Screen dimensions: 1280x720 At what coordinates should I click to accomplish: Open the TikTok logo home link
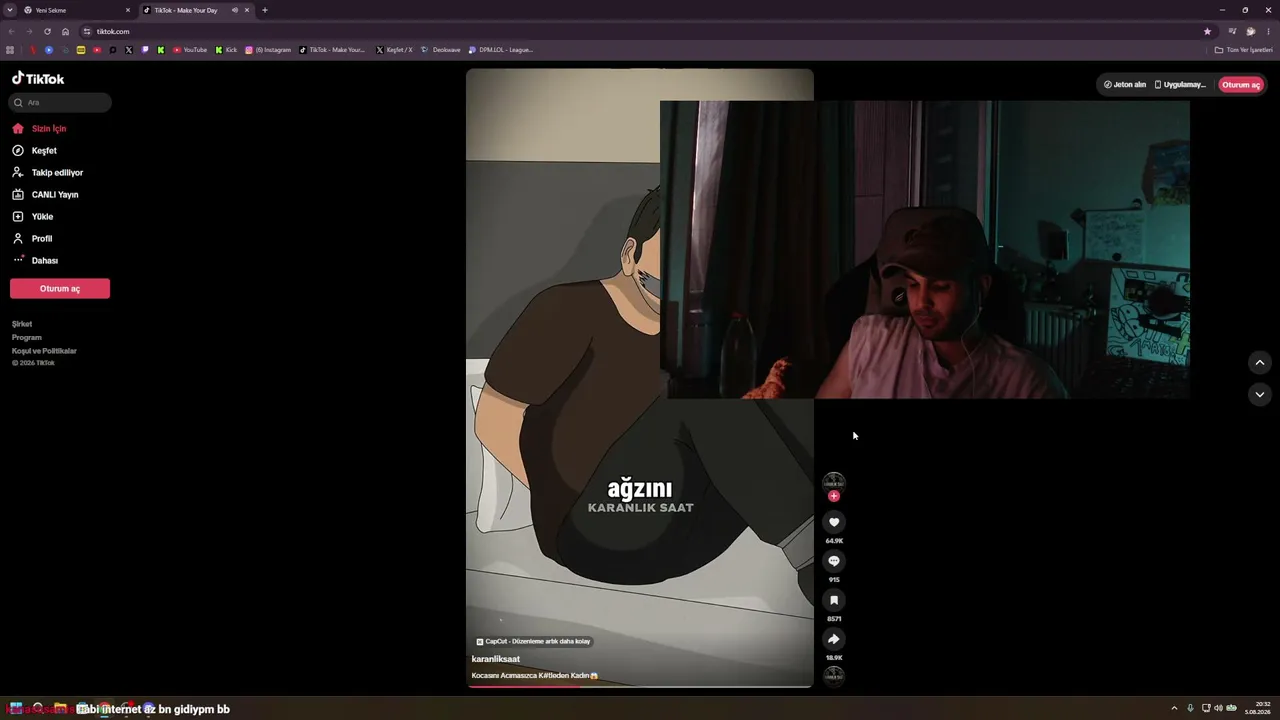(38, 78)
